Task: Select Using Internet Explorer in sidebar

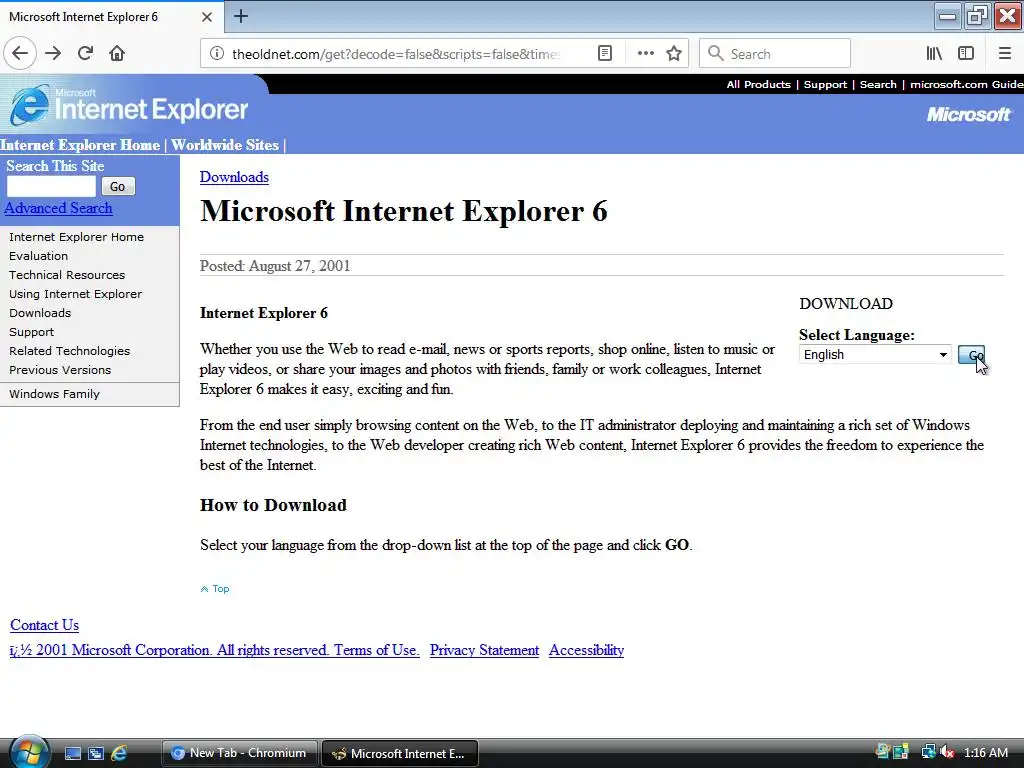Action: pyautogui.click(x=75, y=294)
